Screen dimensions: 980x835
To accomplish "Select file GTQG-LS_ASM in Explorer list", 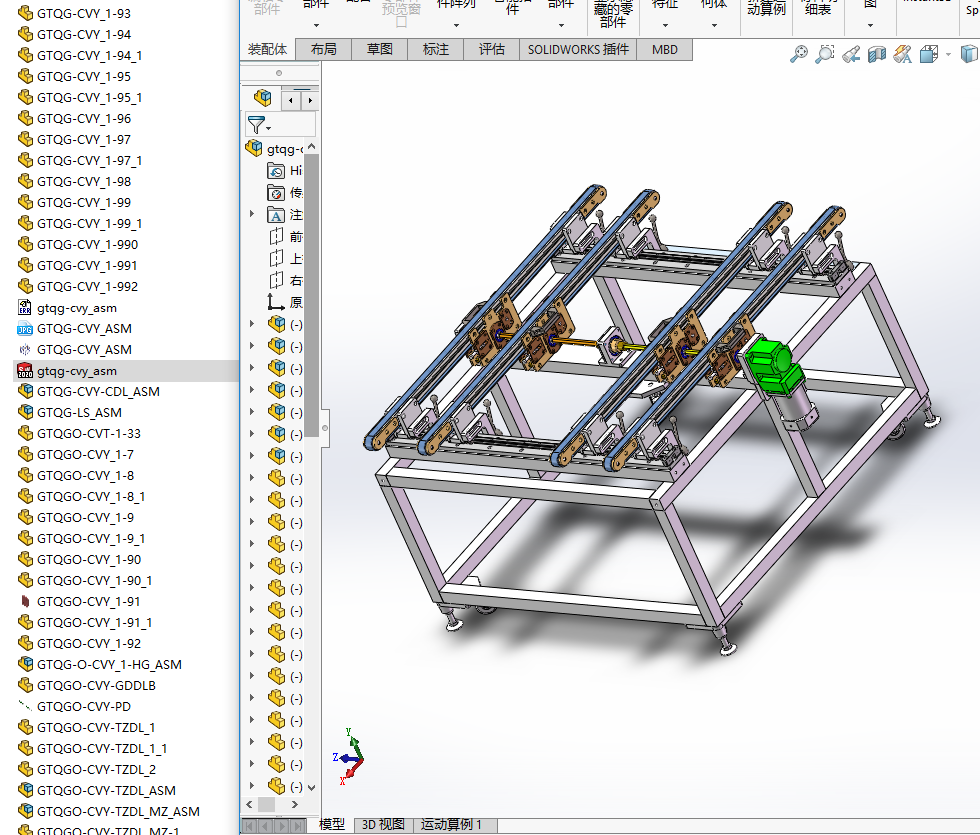I will coord(79,412).
